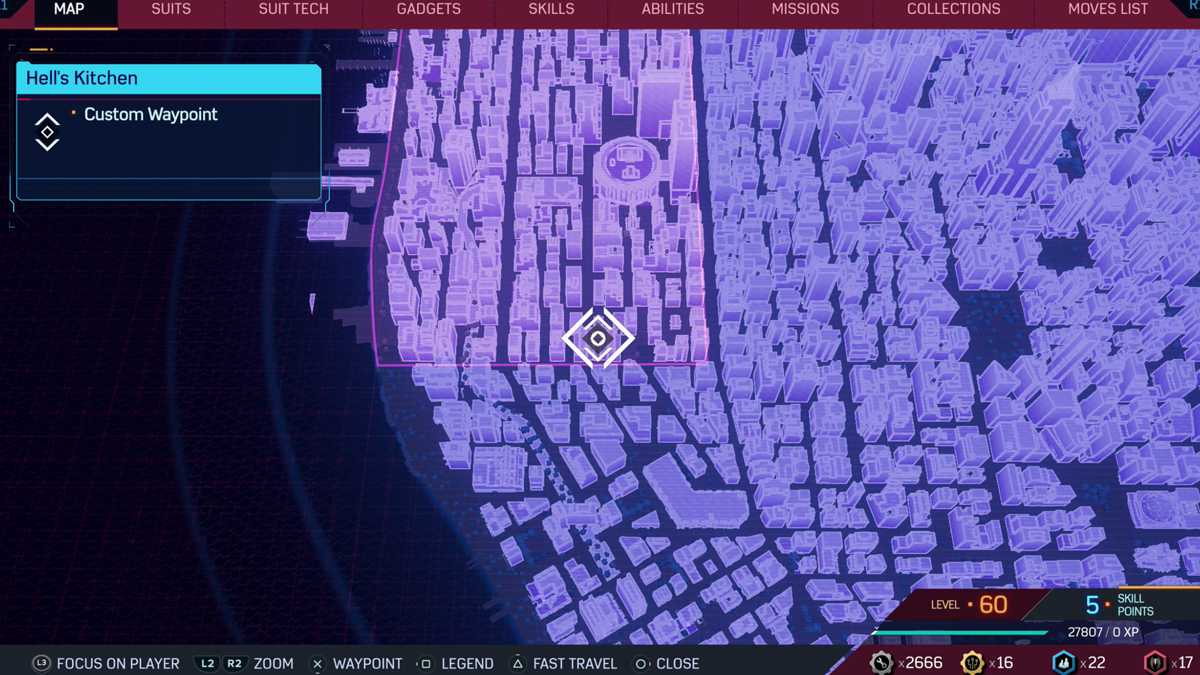Screen dimensions: 1200x675
Task: Go to the Missions tab
Action: pyautogui.click(x=805, y=9)
